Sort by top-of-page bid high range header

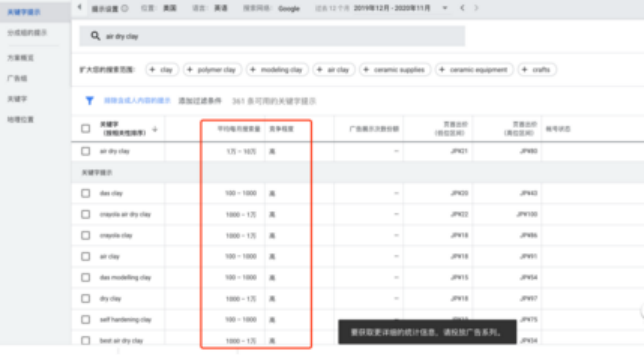[521, 129]
